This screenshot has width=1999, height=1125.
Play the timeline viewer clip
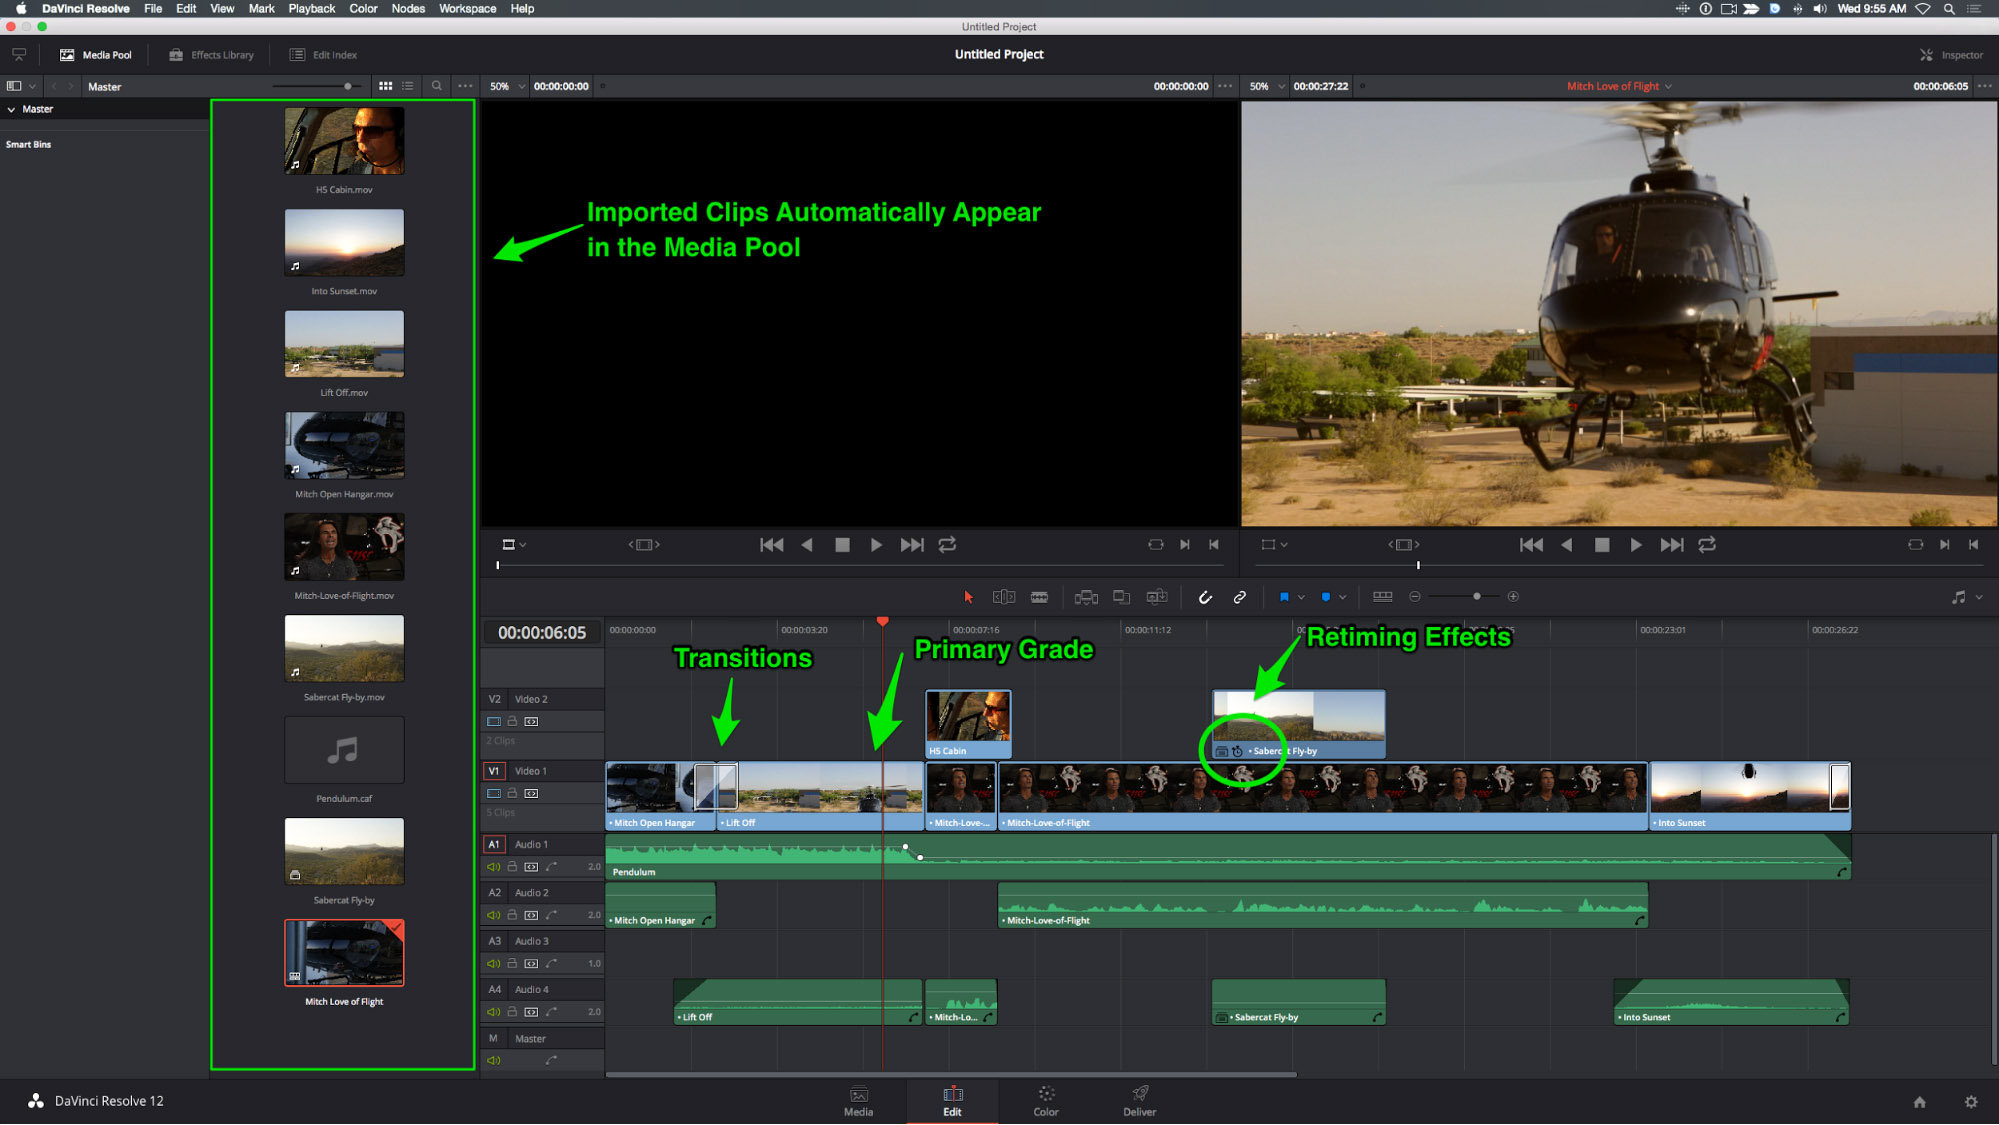(1636, 545)
